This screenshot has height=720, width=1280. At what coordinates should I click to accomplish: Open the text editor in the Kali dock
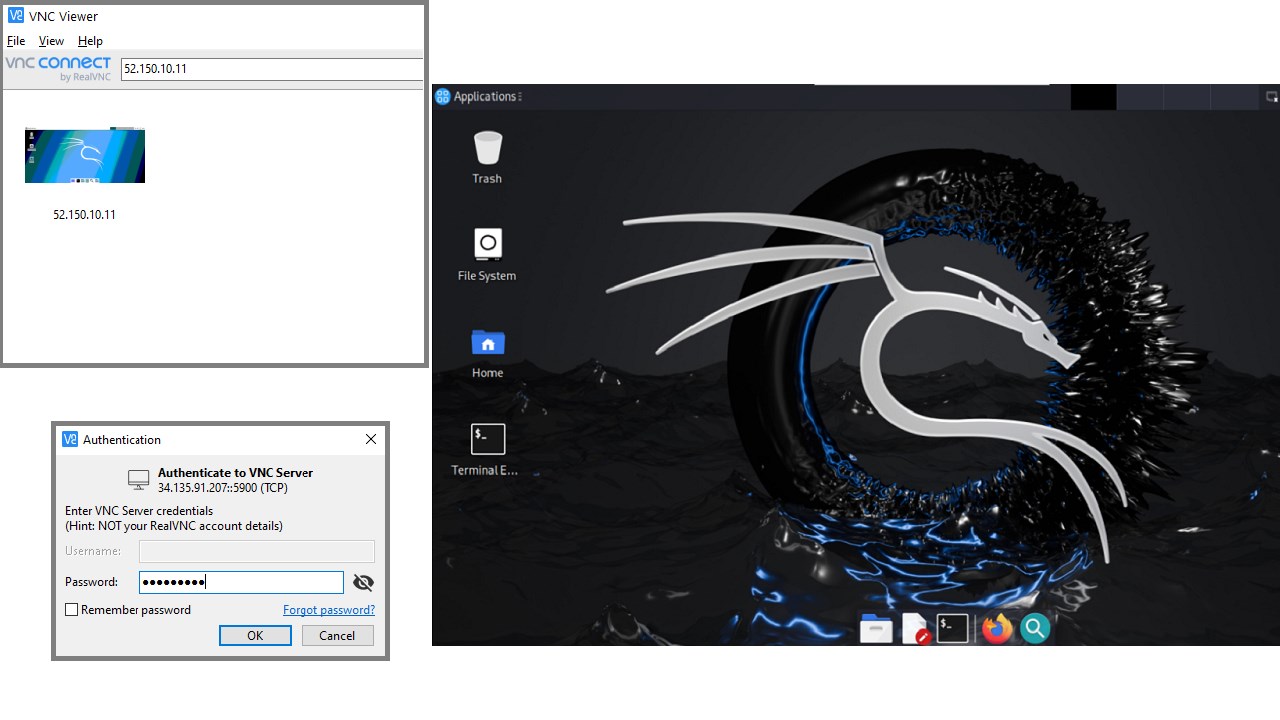pos(915,629)
